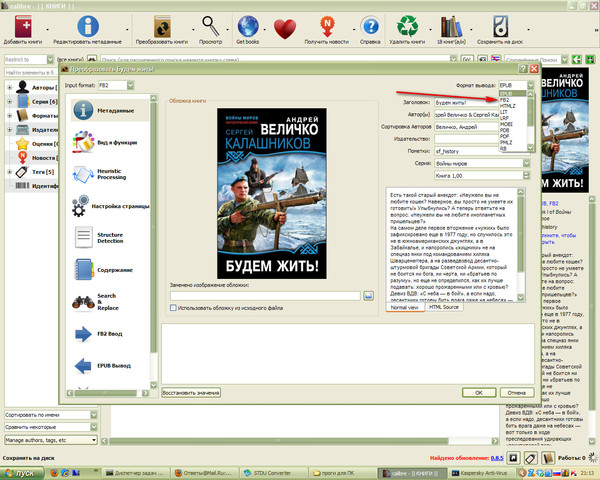The image size is (600, 480).
Task: Click the book title input field
Action: coord(466,103)
